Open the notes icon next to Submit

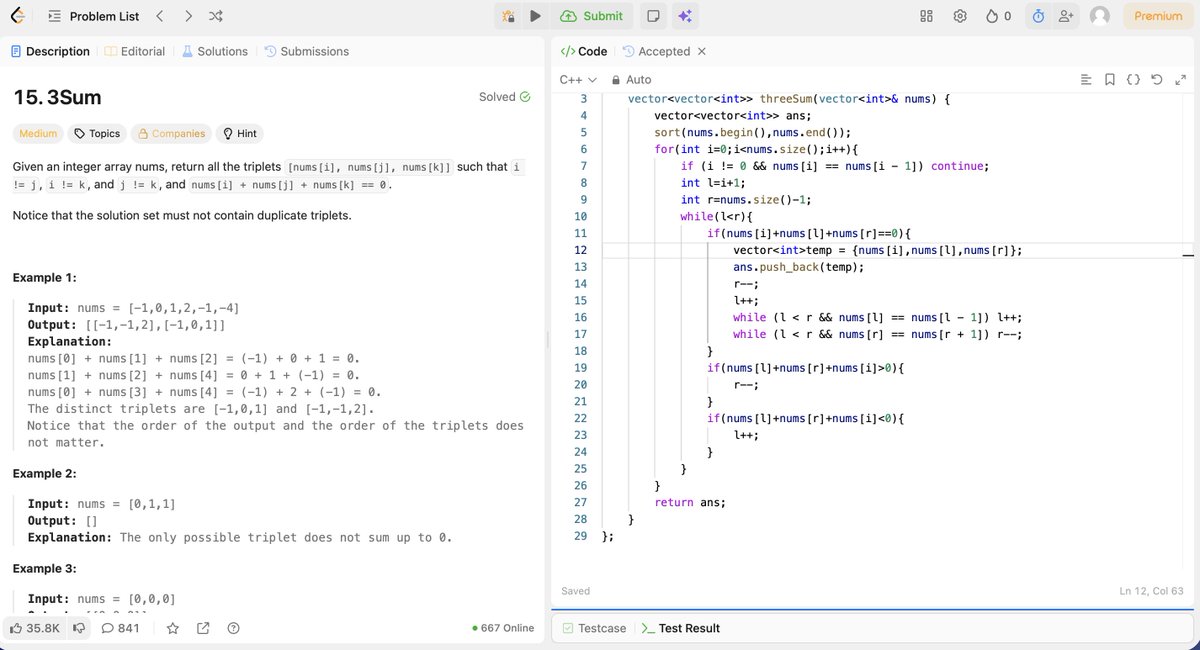[x=652, y=16]
